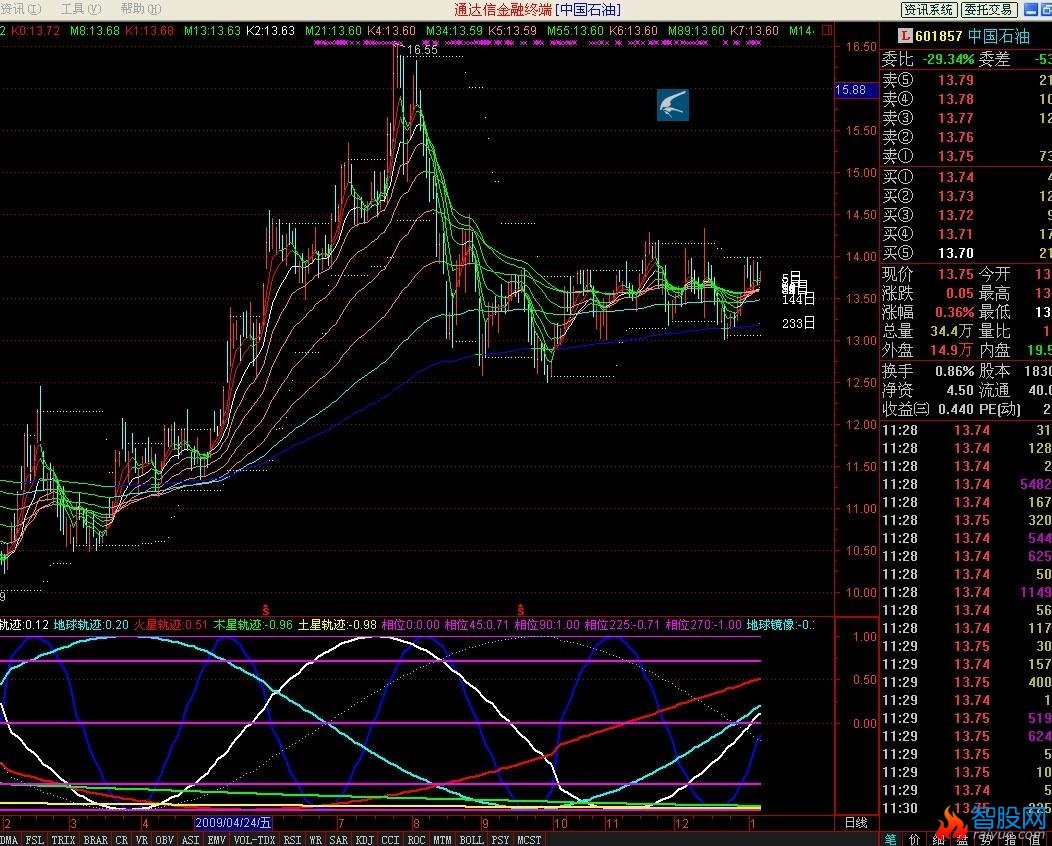Click the 买④ price 13.71
The height and width of the screenshot is (846, 1052).
click(955, 234)
